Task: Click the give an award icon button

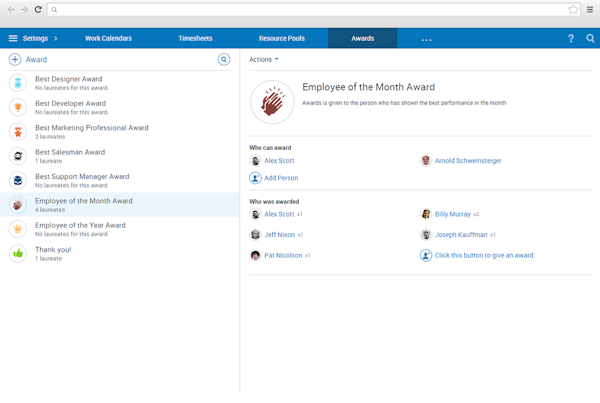Action: pos(426,255)
